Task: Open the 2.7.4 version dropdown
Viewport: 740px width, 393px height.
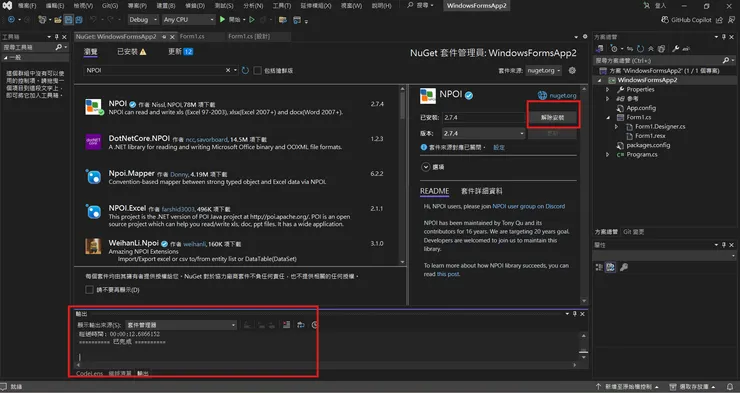Action: [483, 134]
